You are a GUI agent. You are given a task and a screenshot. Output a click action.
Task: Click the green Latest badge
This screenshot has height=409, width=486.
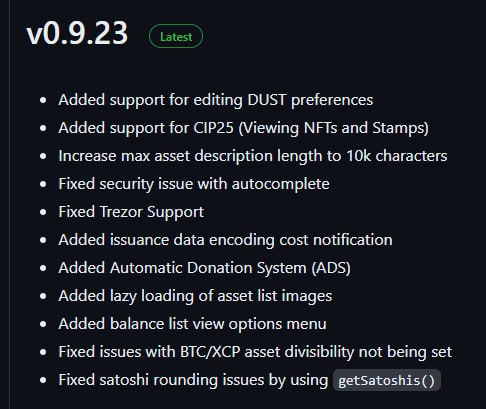[176, 36]
